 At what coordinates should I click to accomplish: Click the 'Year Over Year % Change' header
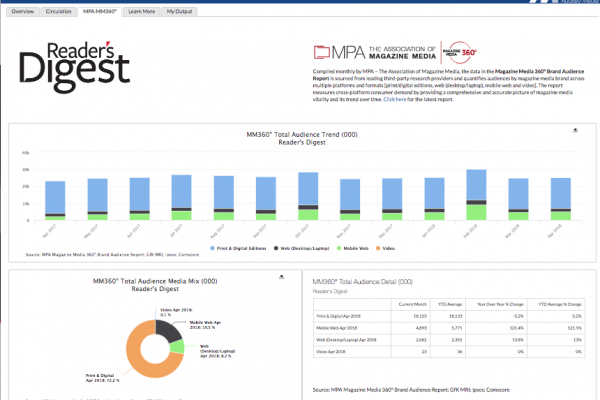[500, 304]
